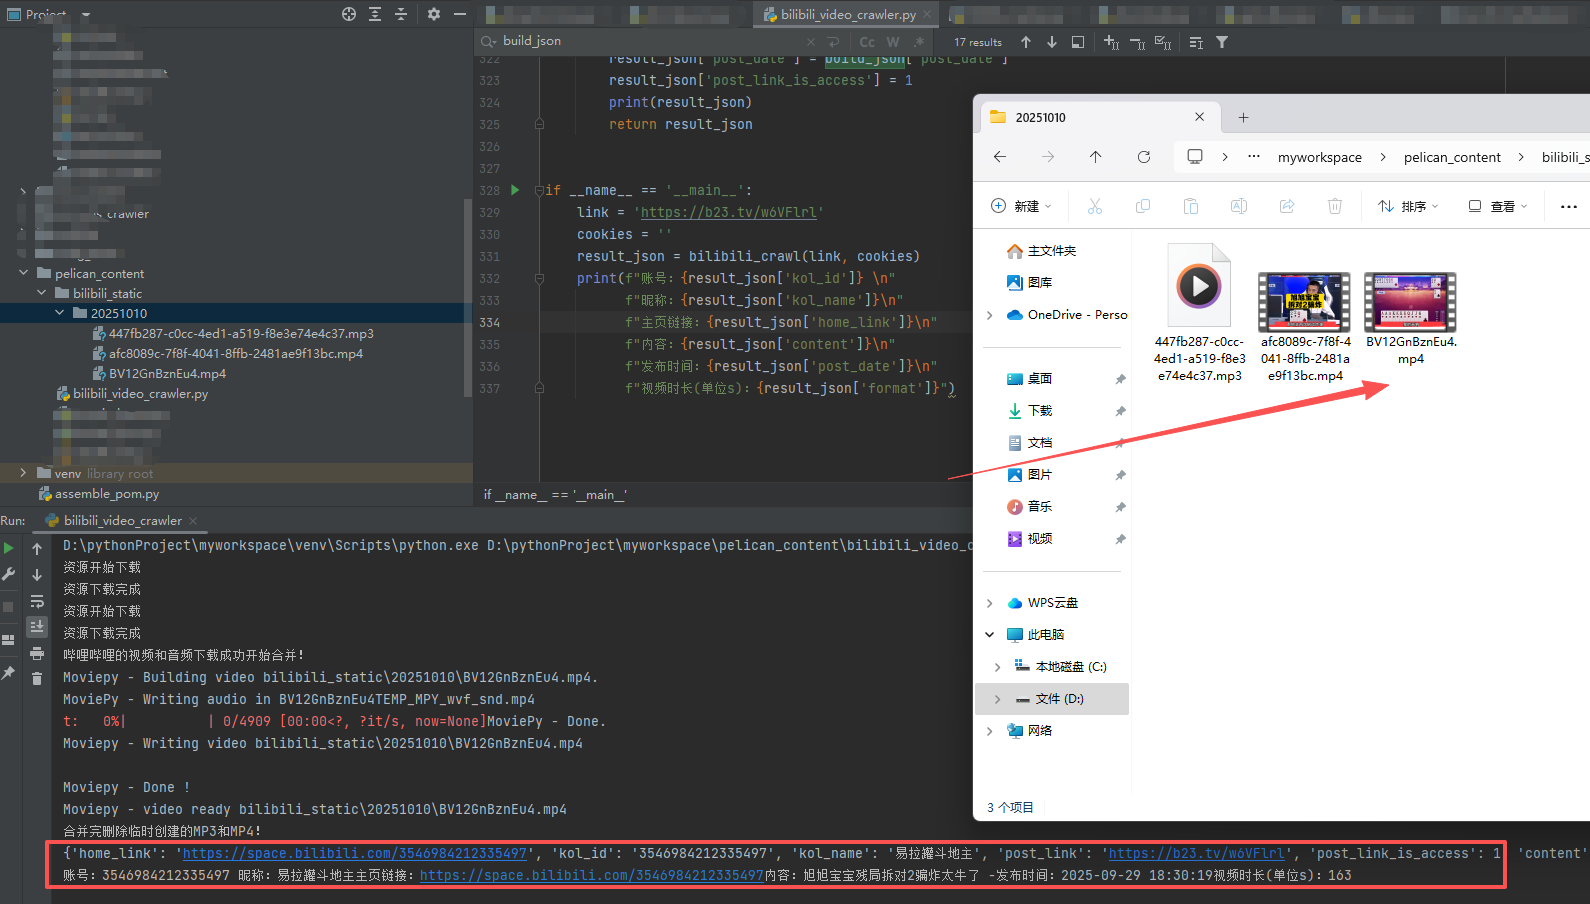The image size is (1590, 904).
Task: Toggle Words (W) option in search bar
Action: pyautogui.click(x=893, y=42)
